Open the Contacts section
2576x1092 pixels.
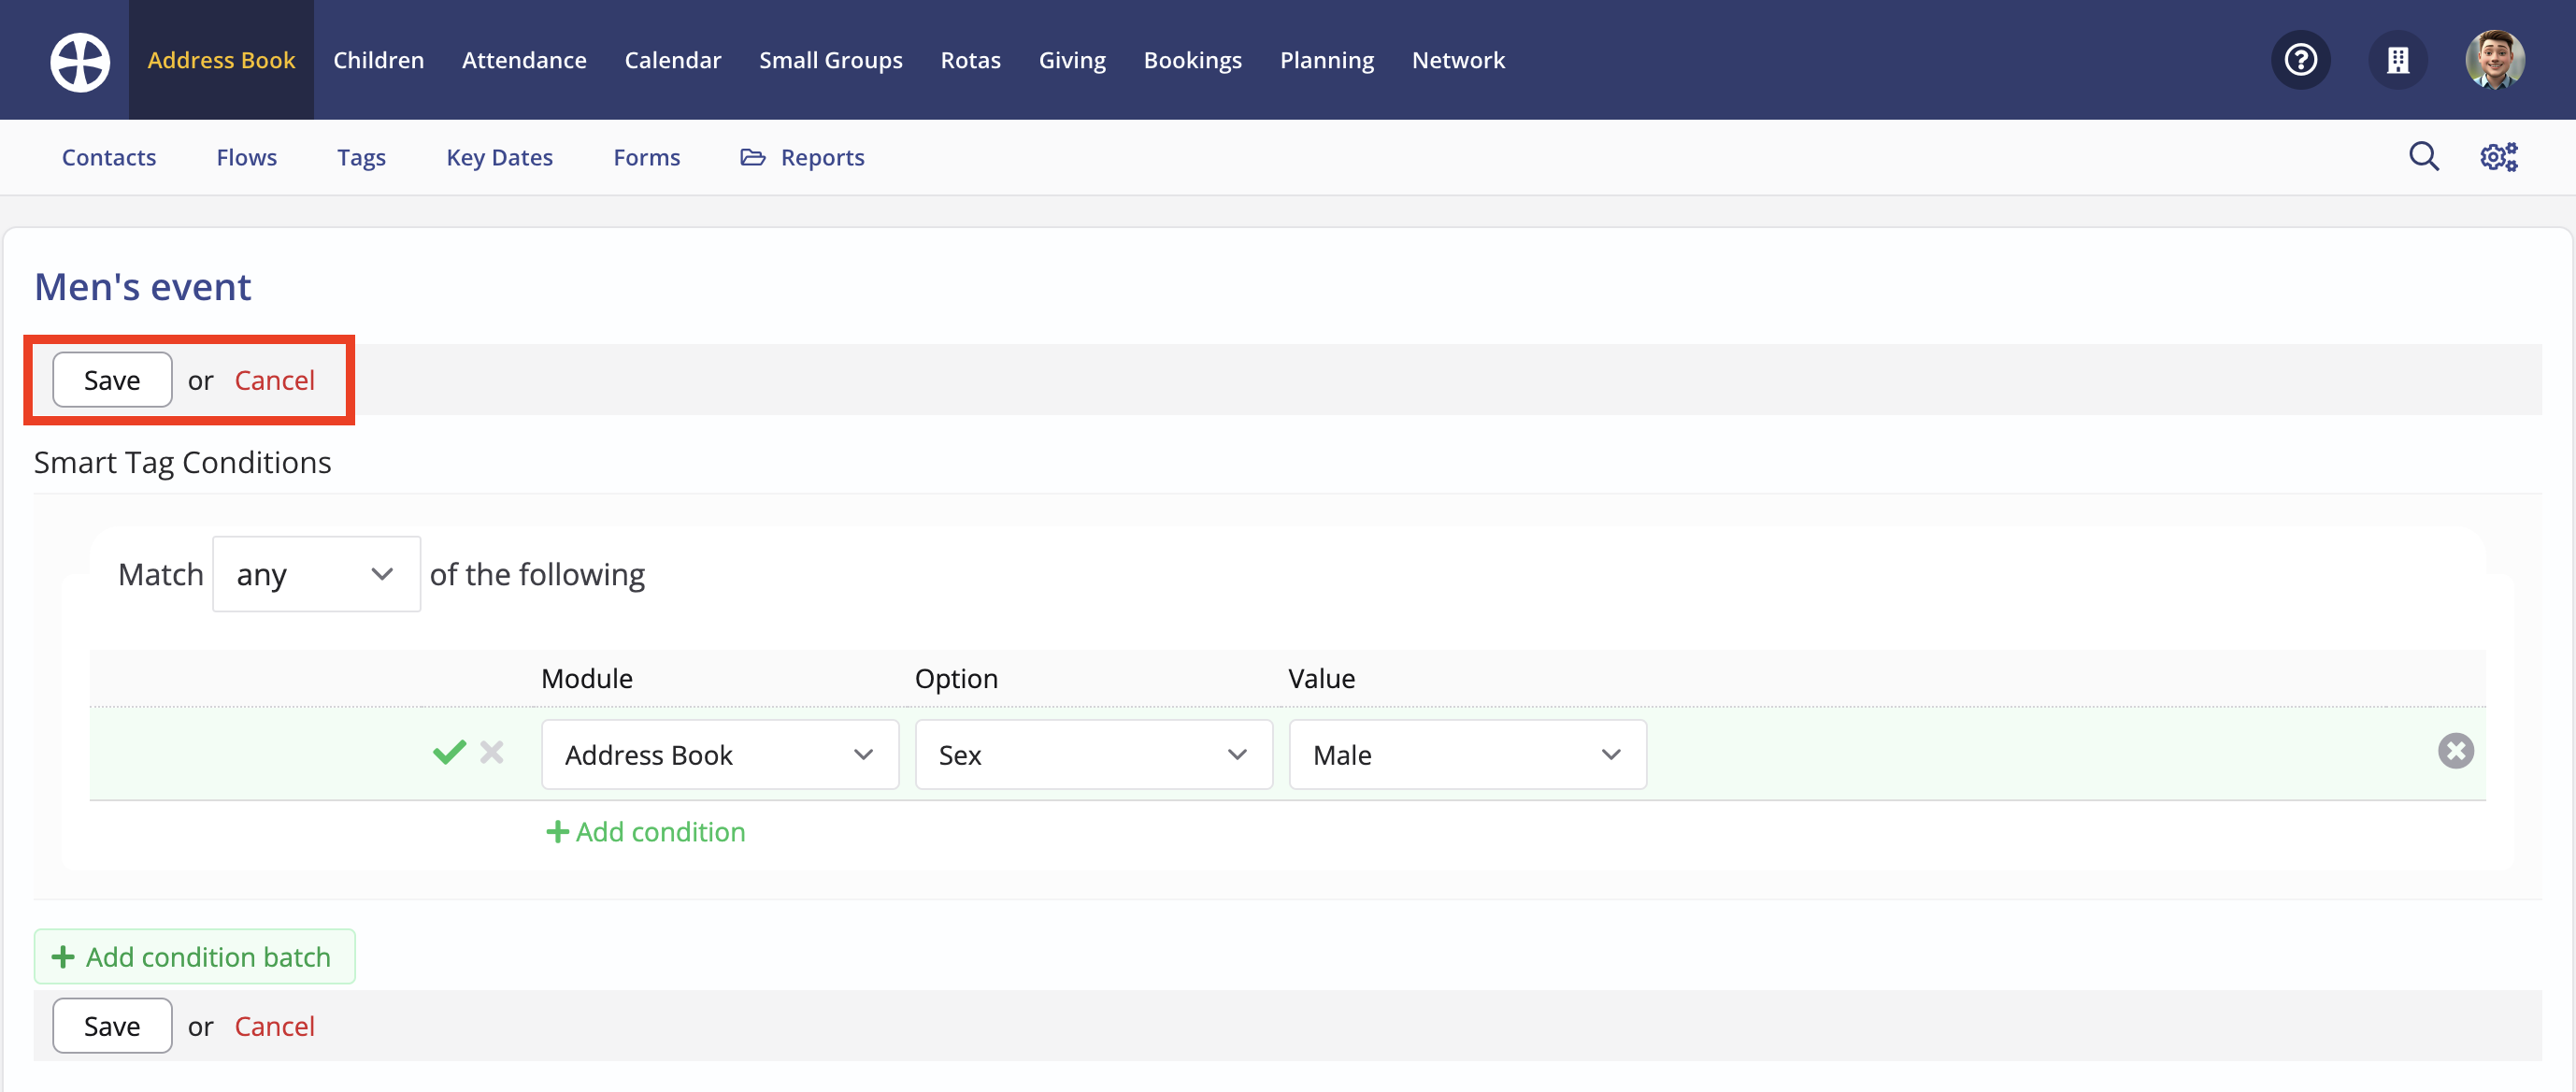pyautogui.click(x=109, y=157)
